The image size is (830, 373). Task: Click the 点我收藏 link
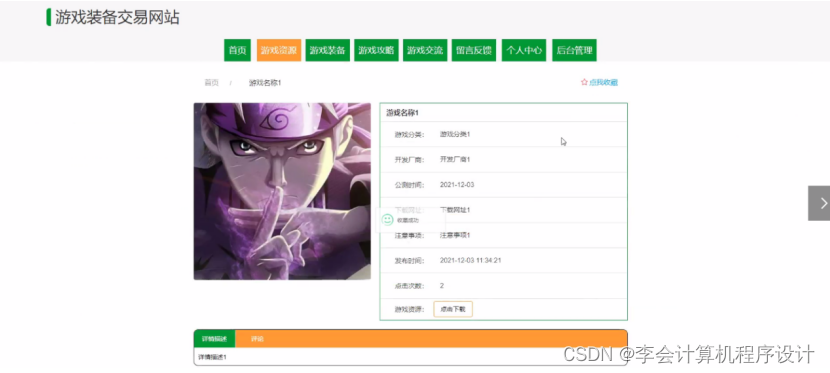(x=603, y=83)
